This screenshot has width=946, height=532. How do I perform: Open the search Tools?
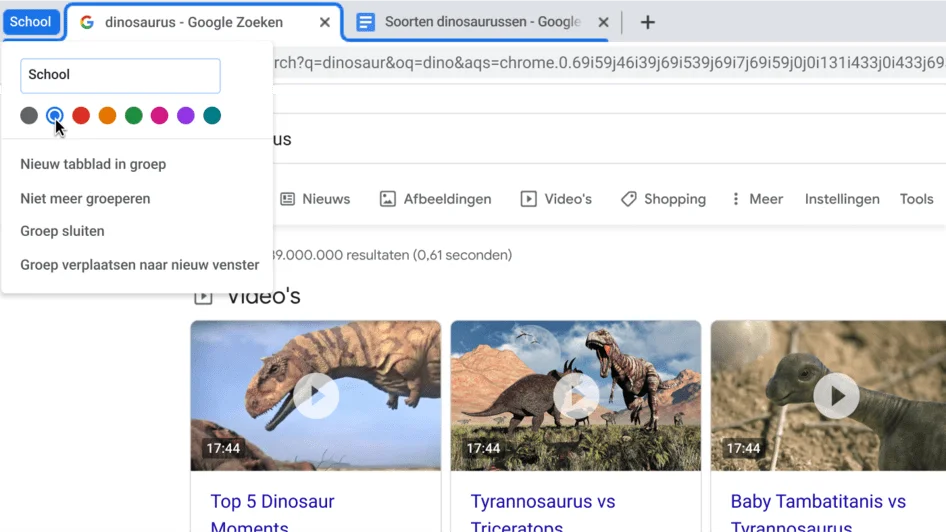(916, 199)
